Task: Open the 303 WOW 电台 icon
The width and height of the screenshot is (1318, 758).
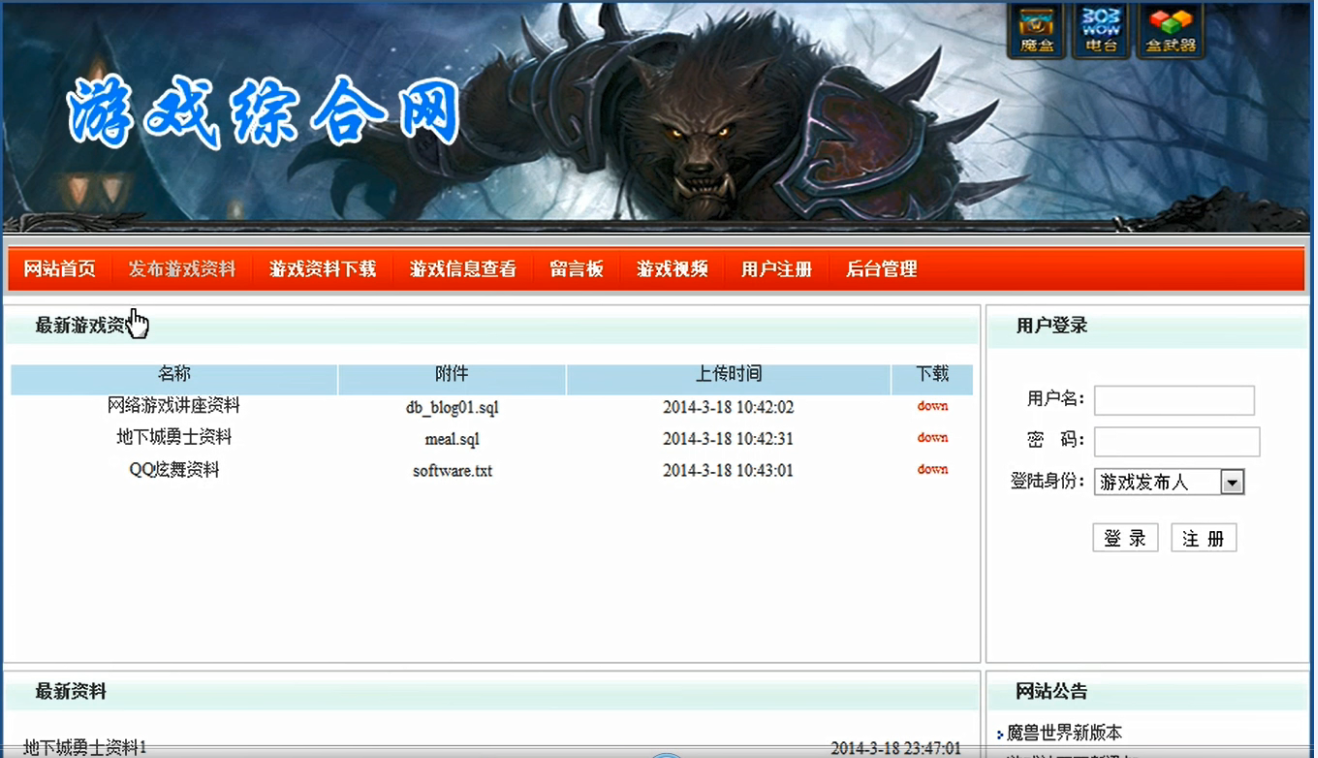Action: (1101, 32)
